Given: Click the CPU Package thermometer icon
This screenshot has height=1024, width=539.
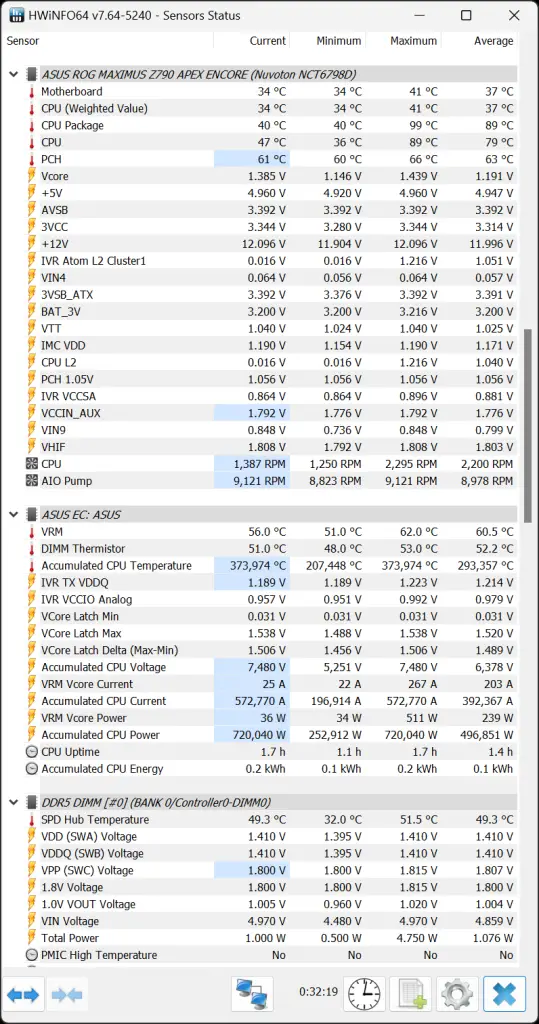Looking at the screenshot, I should tap(31, 125).
